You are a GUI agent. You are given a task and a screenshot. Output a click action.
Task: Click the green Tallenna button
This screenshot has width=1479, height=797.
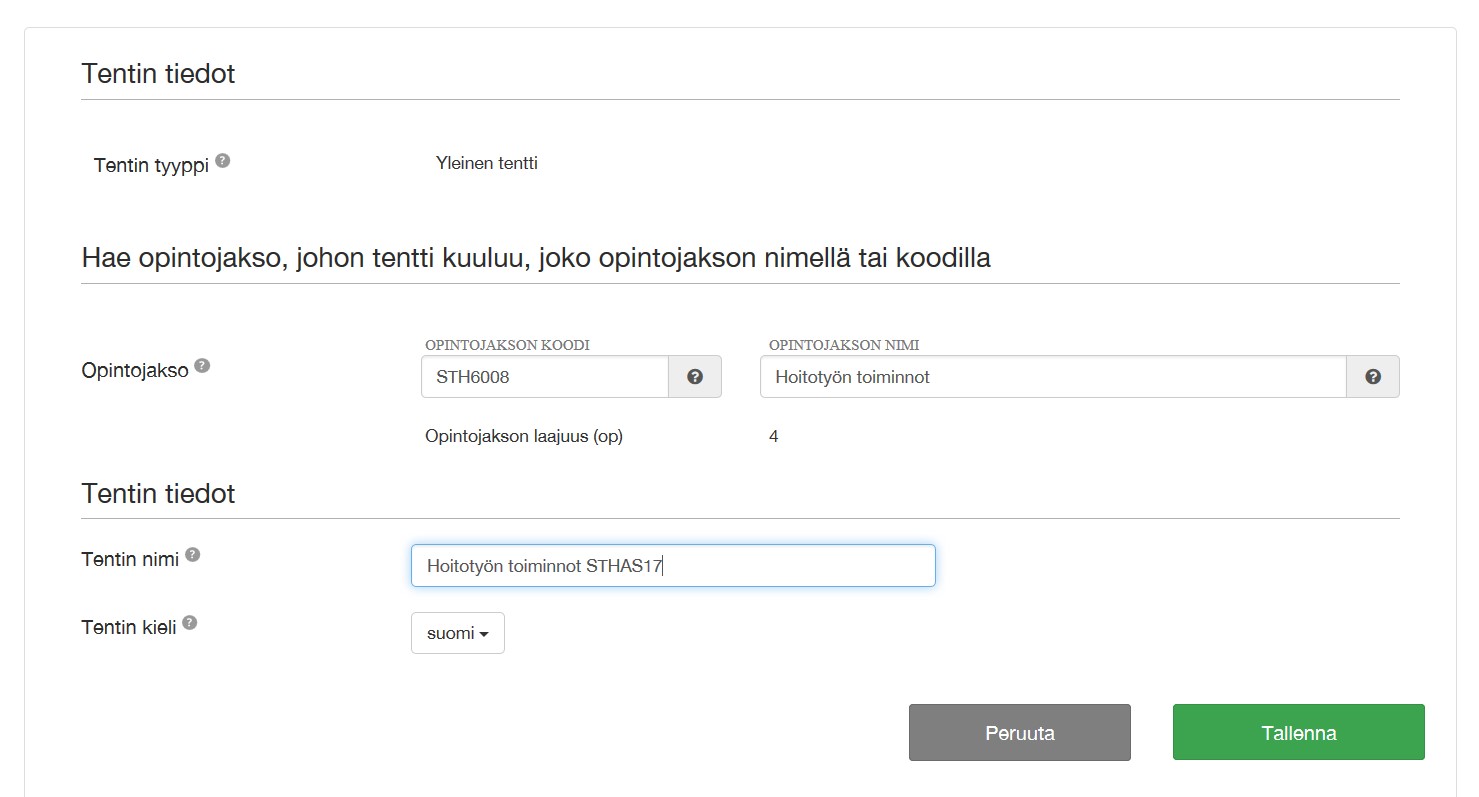[1299, 733]
